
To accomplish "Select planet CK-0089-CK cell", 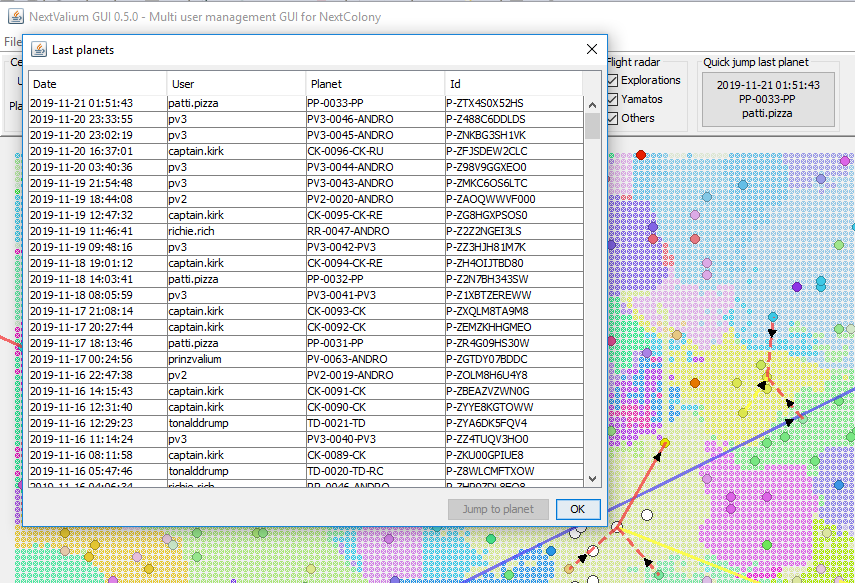I will pyautogui.click(x=375, y=455).
